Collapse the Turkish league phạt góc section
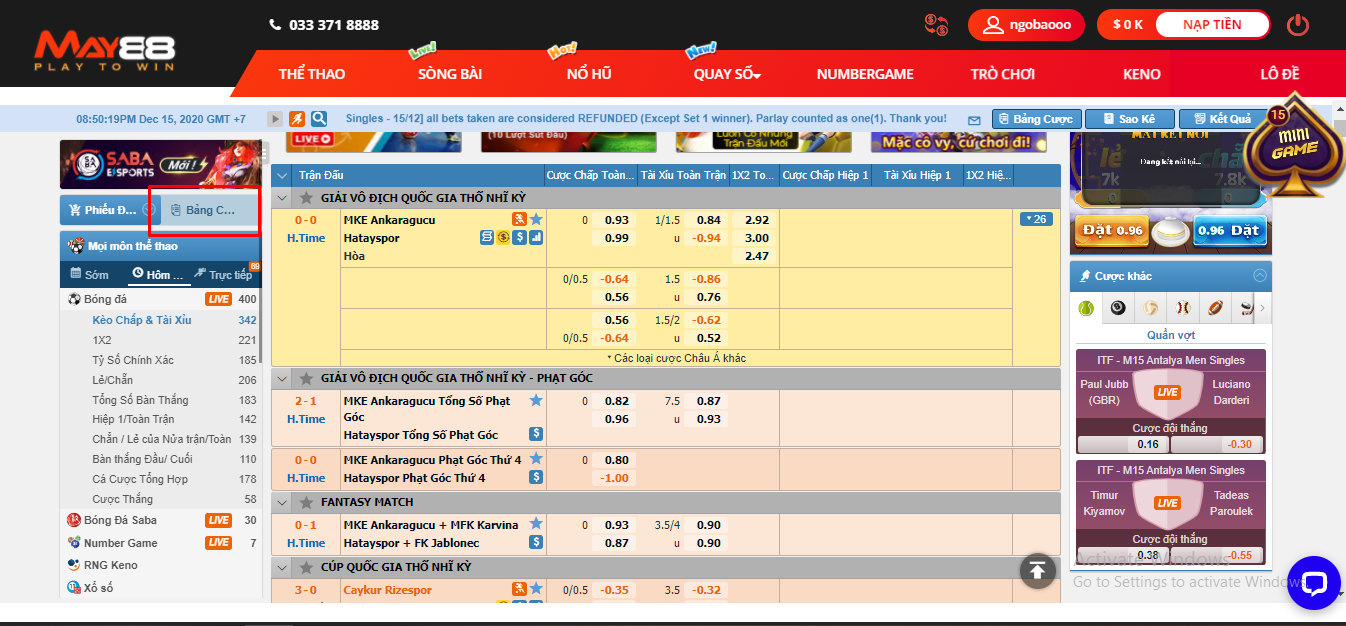Viewport: 1346px width, 626px height. (282, 379)
